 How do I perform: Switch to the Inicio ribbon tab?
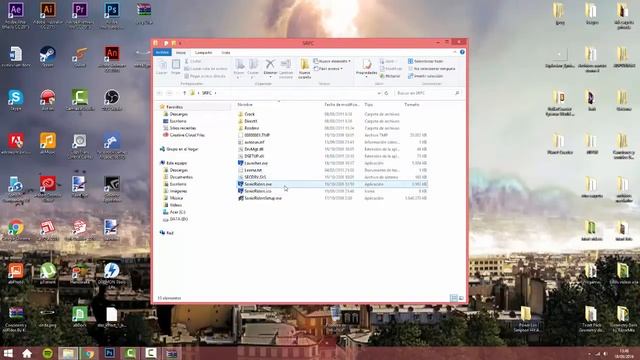click(181, 53)
